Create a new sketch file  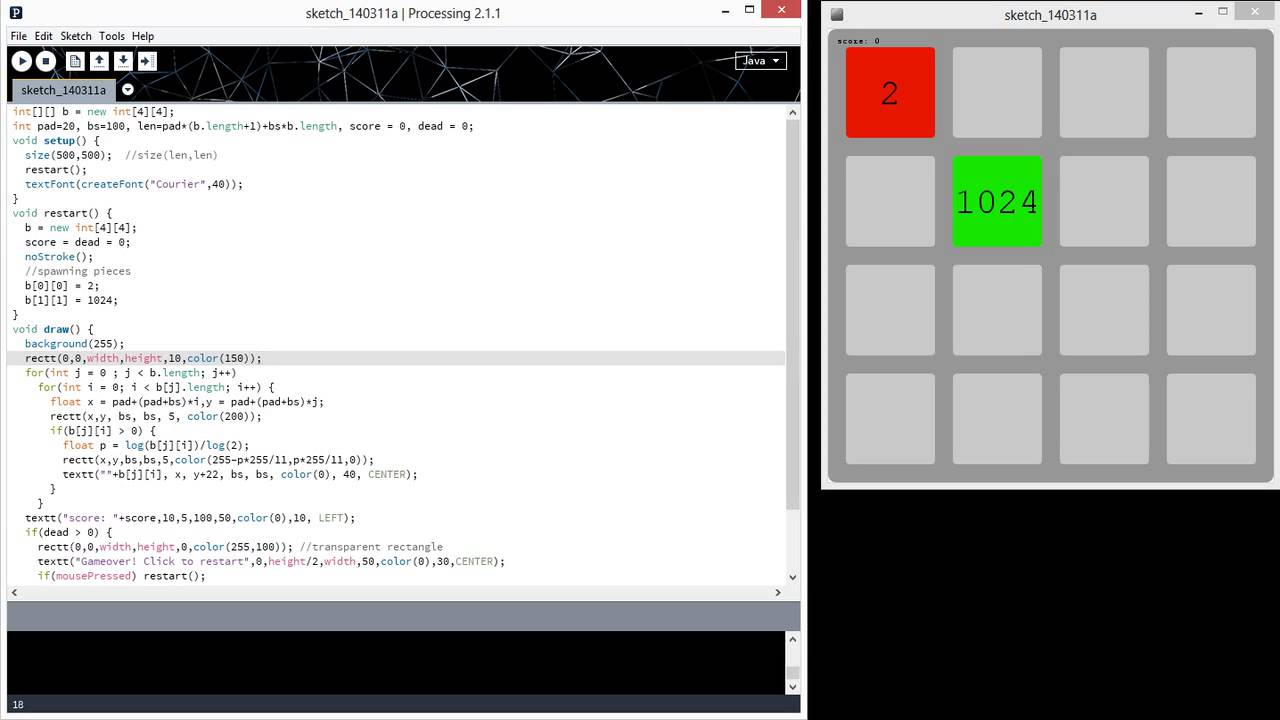tap(75, 61)
